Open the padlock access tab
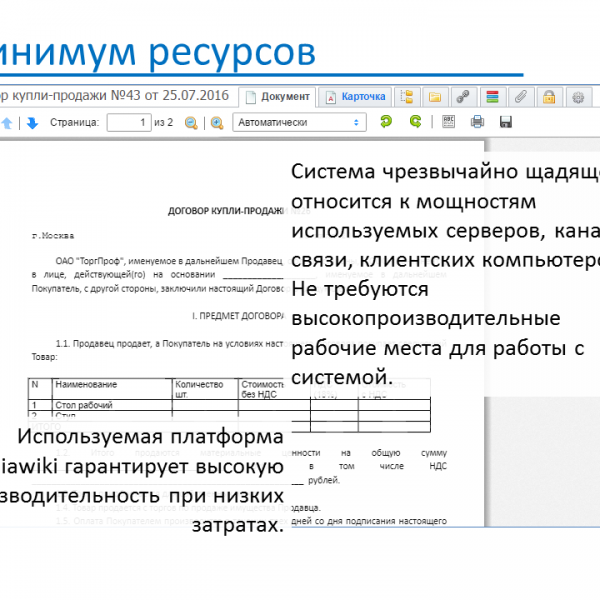600x600 pixels. pos(549,97)
